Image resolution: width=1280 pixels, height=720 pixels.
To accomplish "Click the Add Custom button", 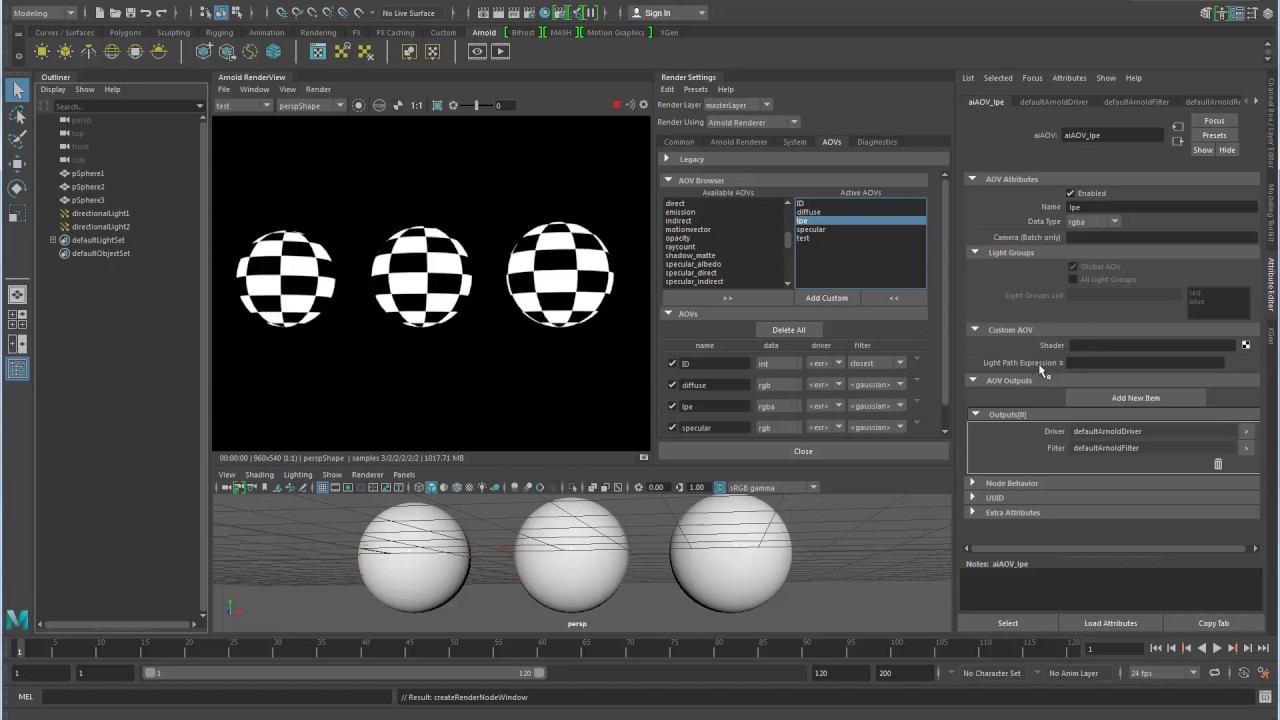I will (826, 298).
